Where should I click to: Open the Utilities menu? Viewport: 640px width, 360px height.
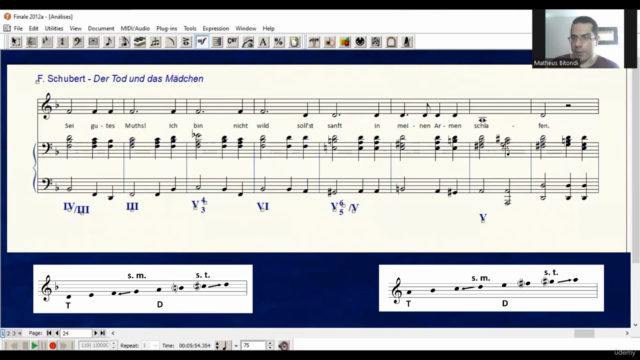click(x=54, y=28)
